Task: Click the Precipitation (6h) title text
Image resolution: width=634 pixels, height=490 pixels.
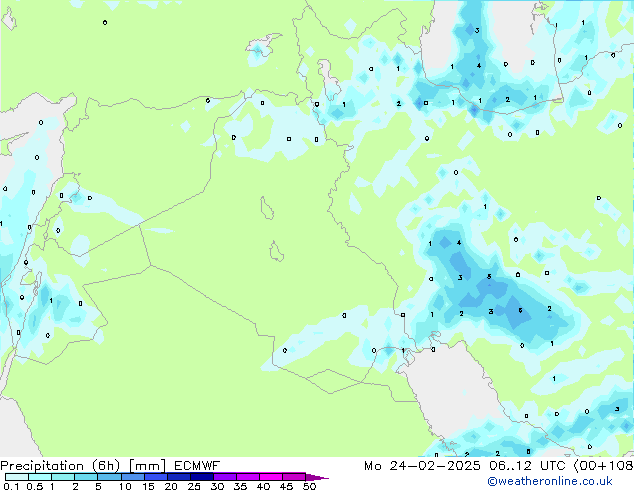Action: [x=60, y=466]
